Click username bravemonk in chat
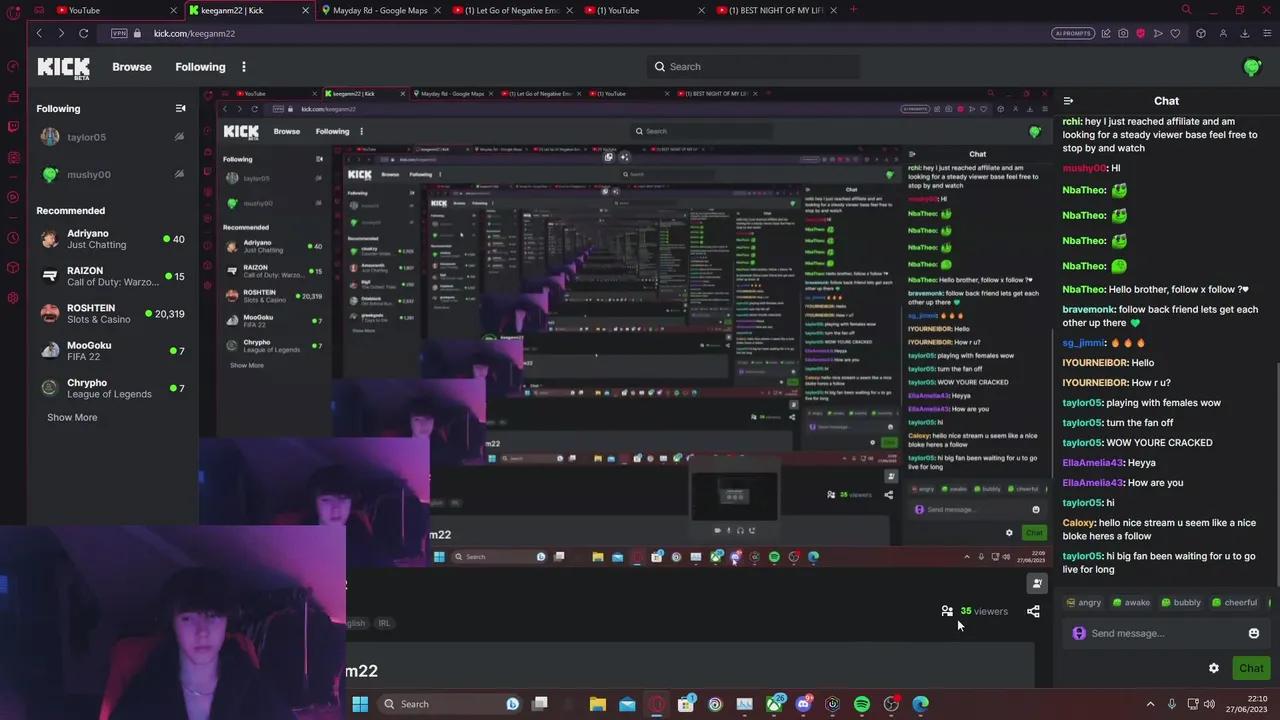 pos(1088,310)
